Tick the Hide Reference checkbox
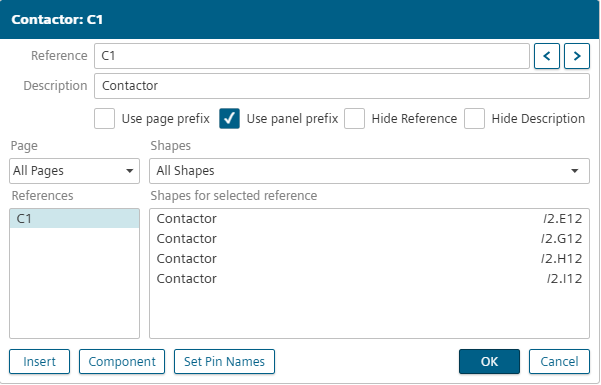 coord(354,118)
